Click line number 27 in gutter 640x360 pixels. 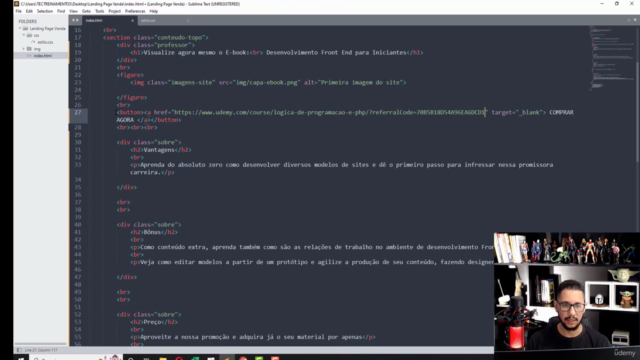[78, 112]
